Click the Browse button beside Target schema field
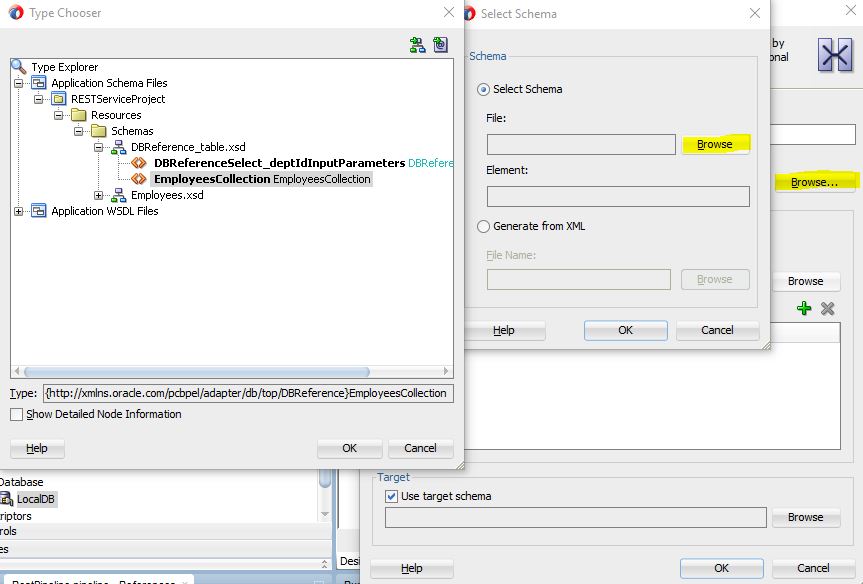Viewport: 863px width, 584px height. pyautogui.click(x=806, y=517)
